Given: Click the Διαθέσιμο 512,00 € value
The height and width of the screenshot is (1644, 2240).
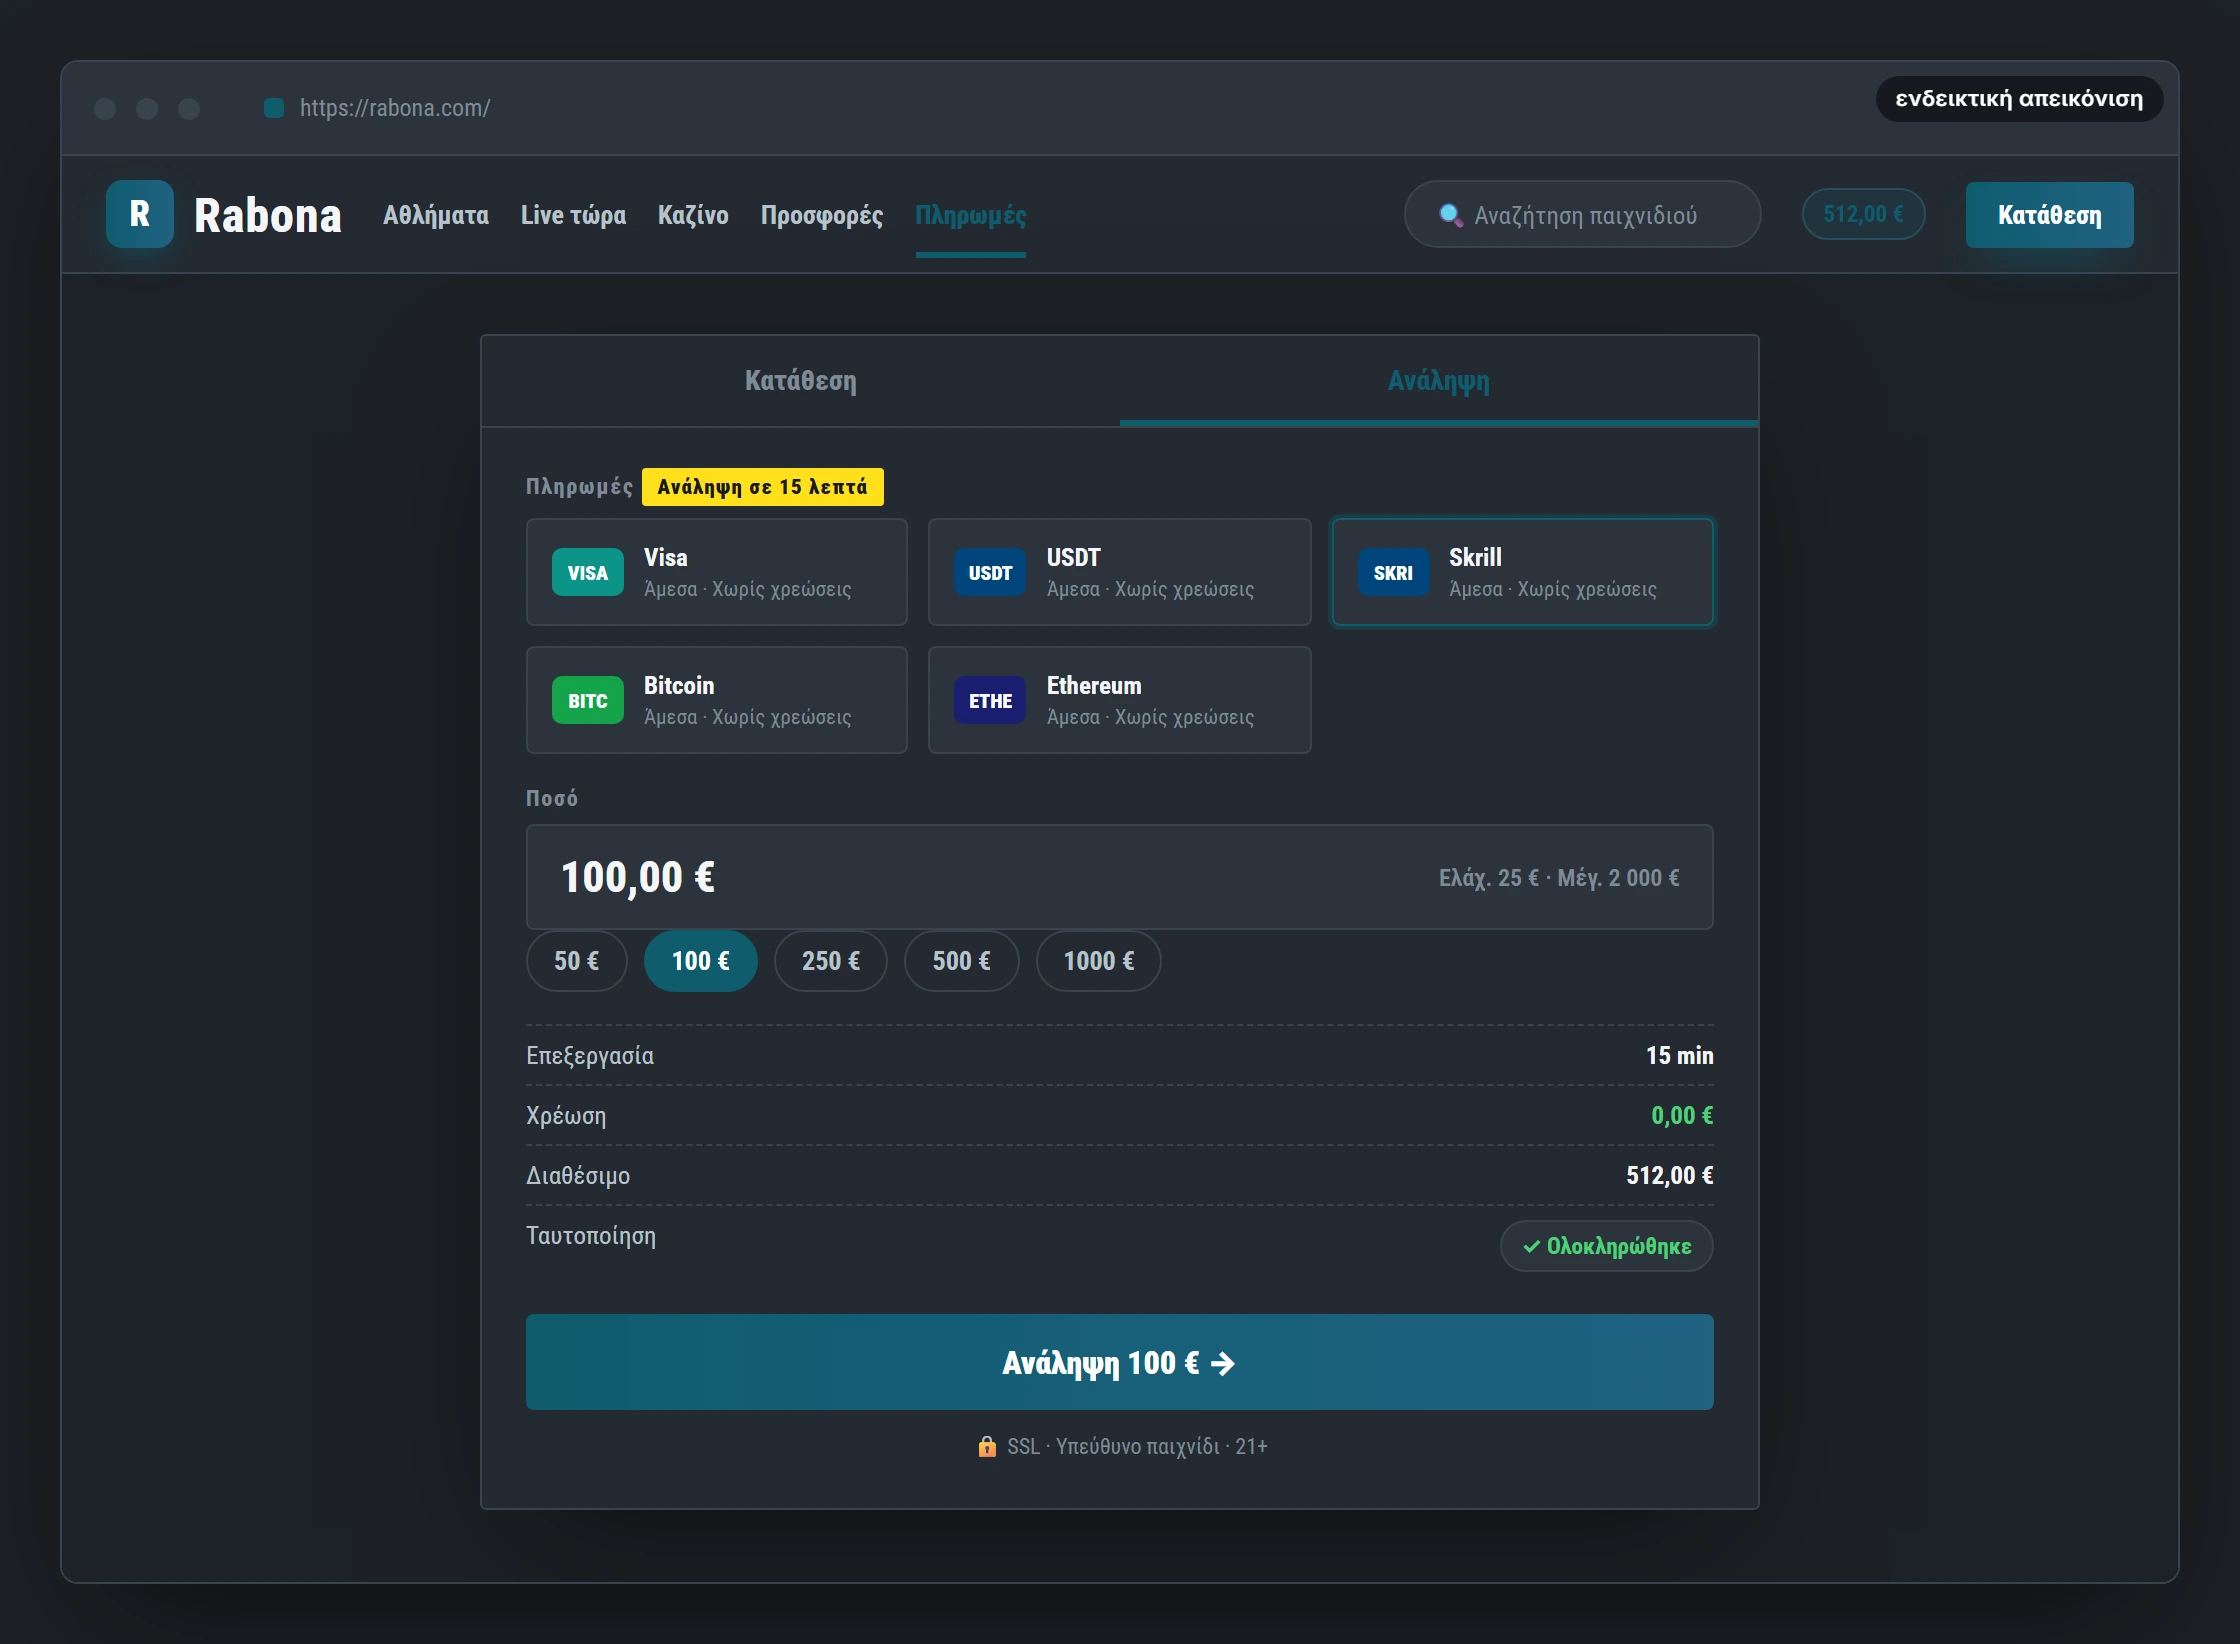Looking at the screenshot, I should (x=1670, y=1175).
